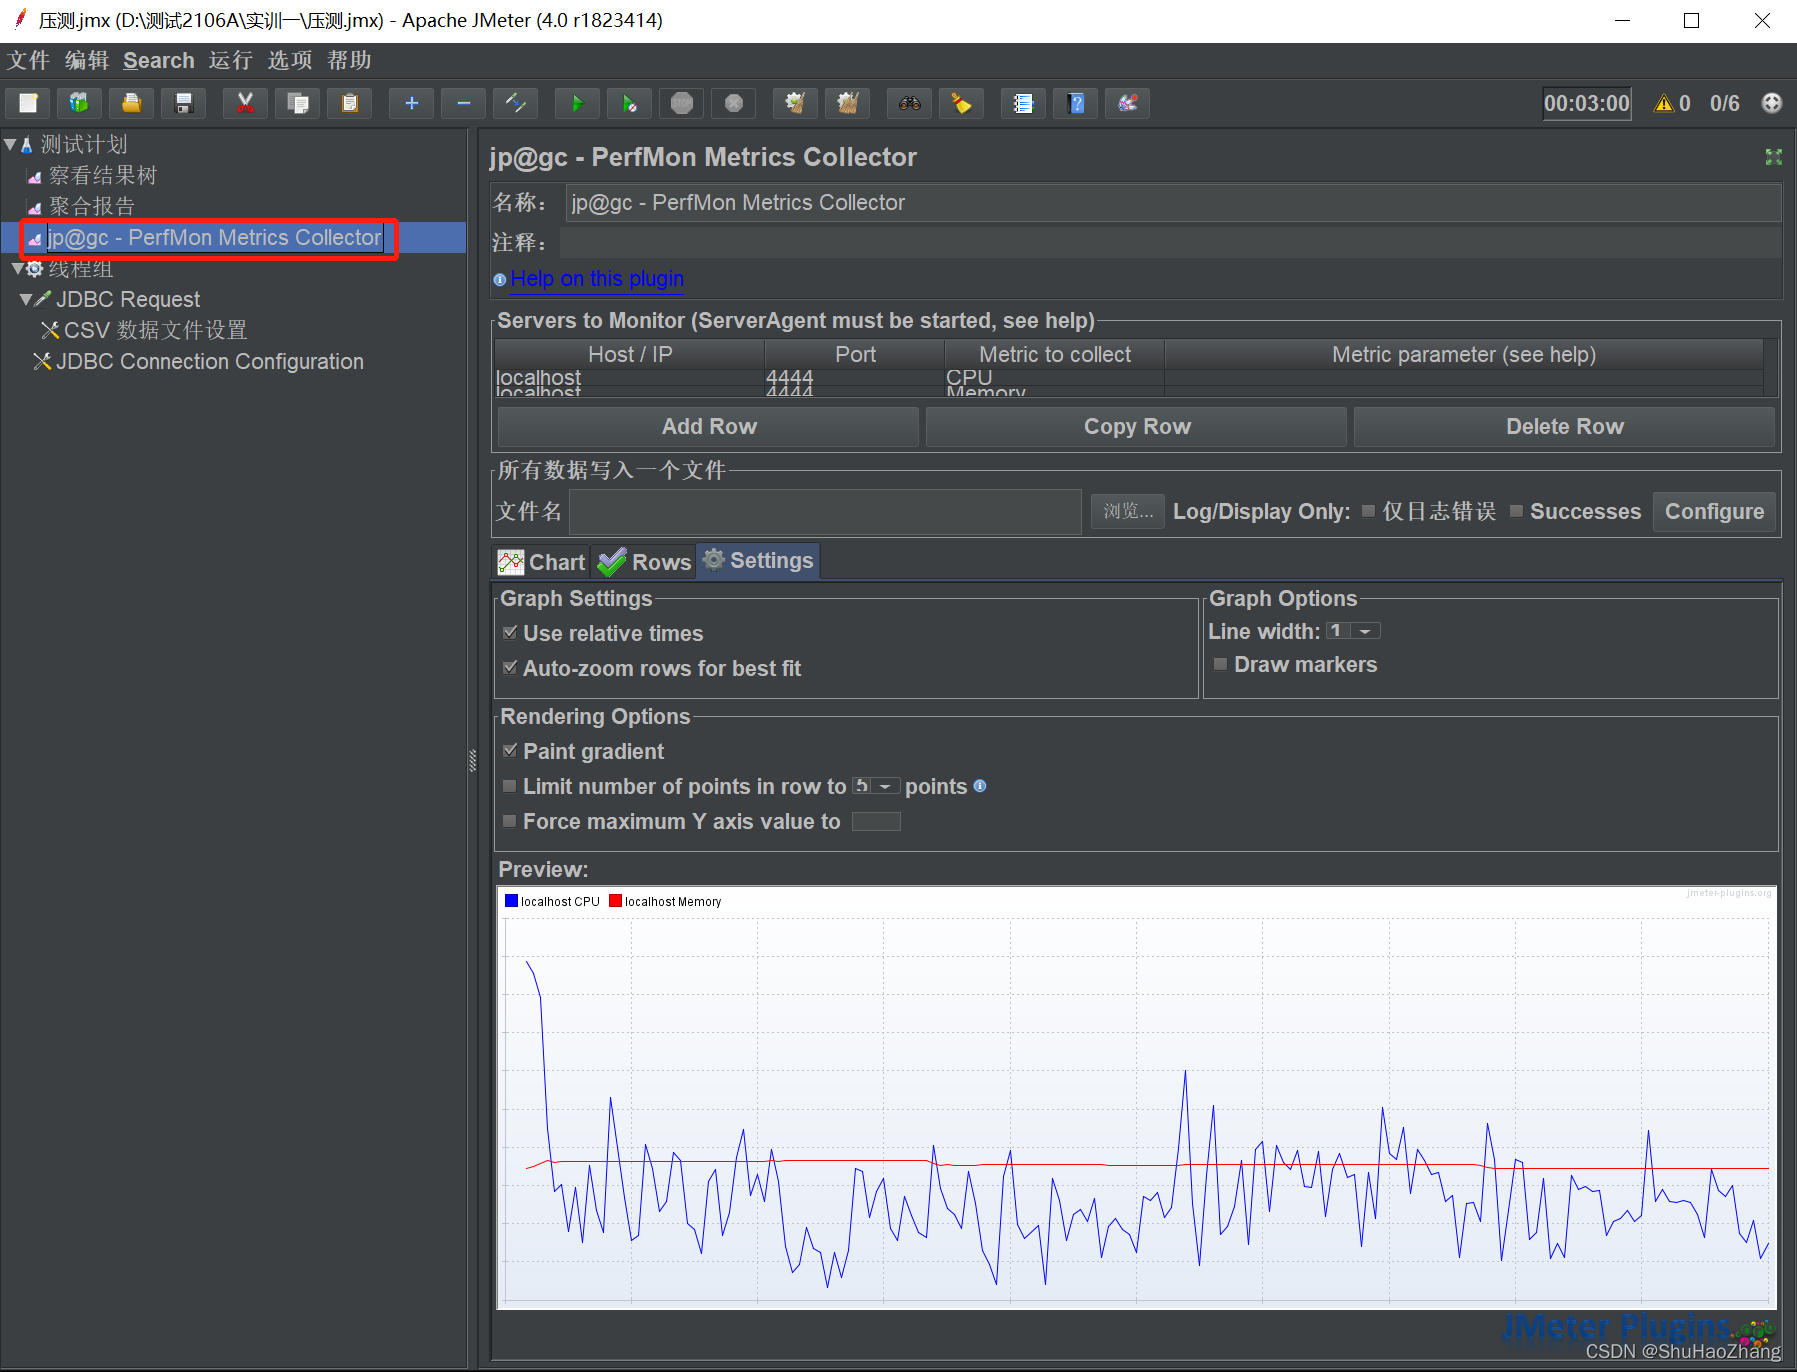Click the binoculars Search icon

click(x=909, y=103)
